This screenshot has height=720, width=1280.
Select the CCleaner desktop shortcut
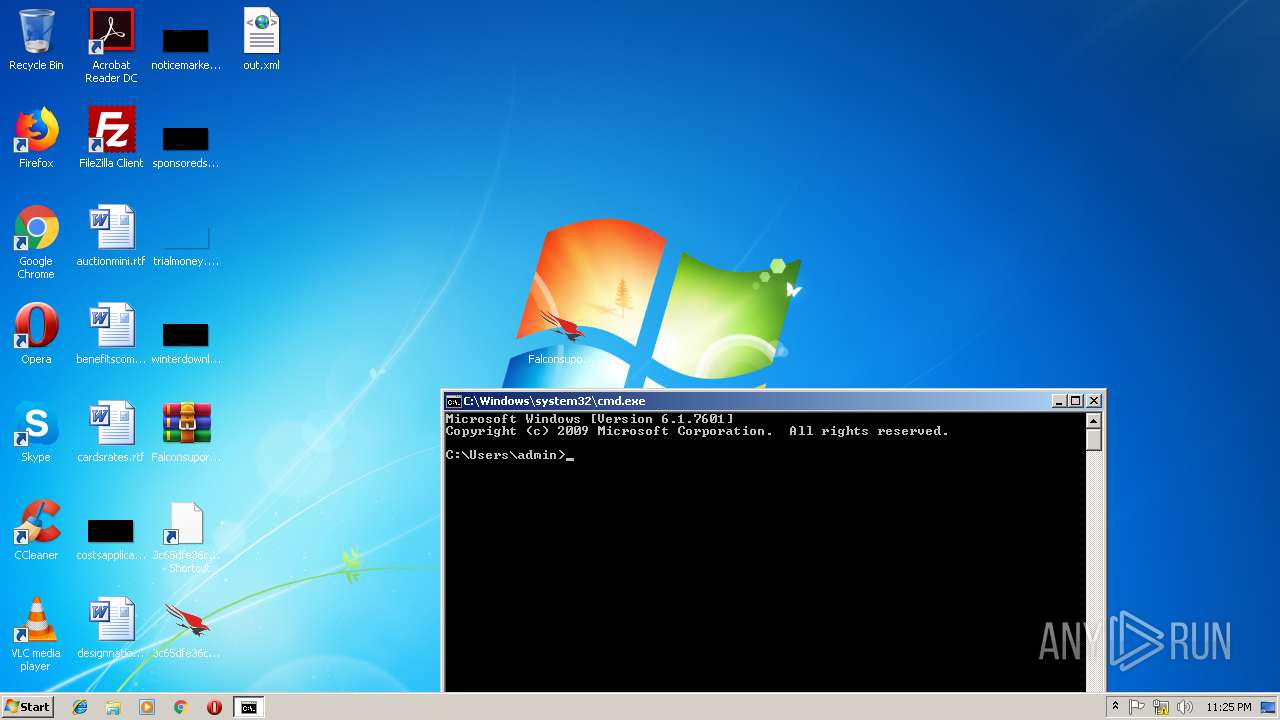(36, 530)
